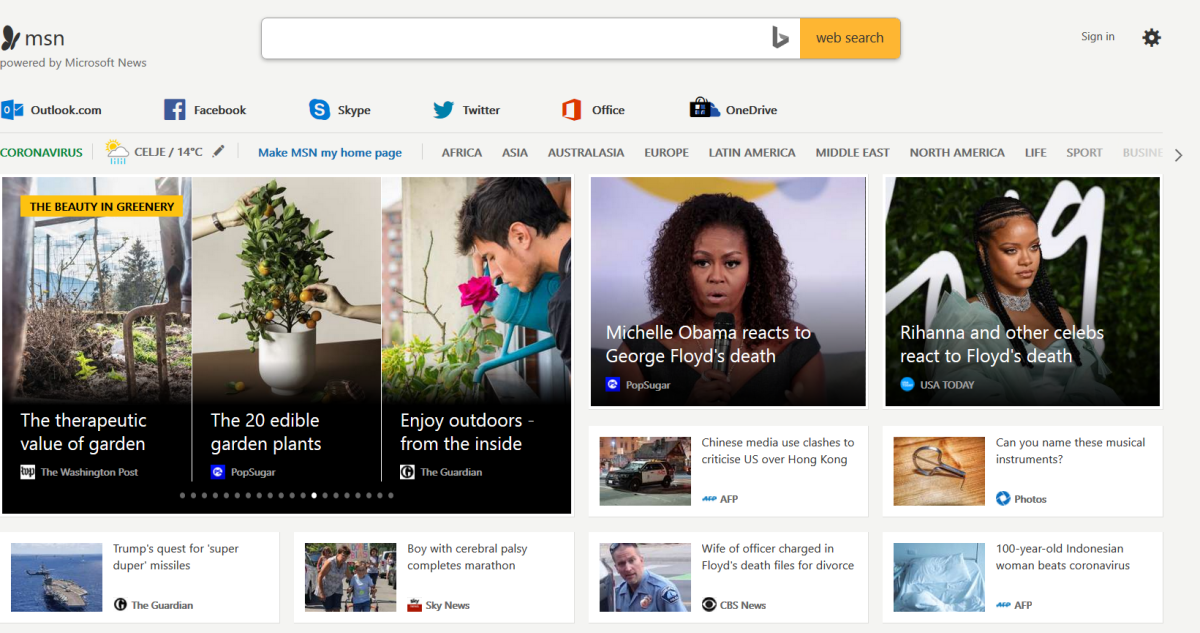Click Sign in link
This screenshot has width=1200, height=633.
1097,37
